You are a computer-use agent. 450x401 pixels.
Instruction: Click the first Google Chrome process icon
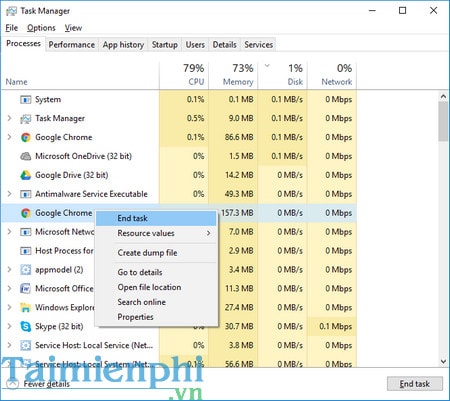pos(26,137)
